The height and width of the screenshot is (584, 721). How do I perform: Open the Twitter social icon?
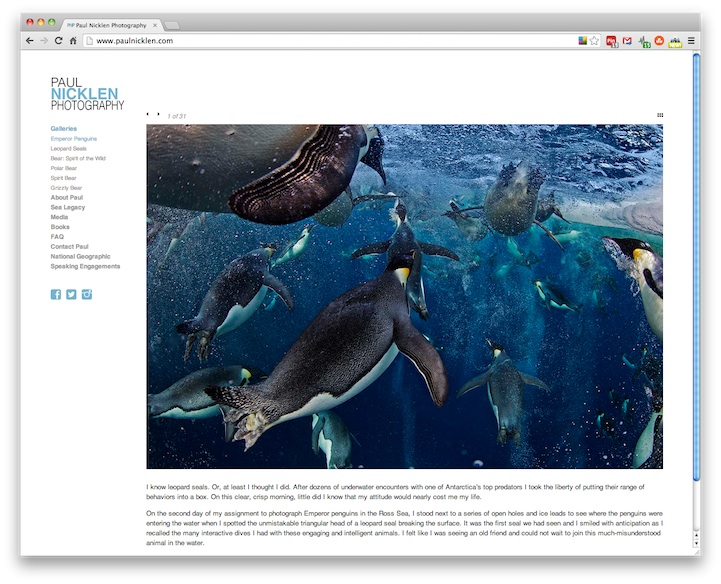71,294
